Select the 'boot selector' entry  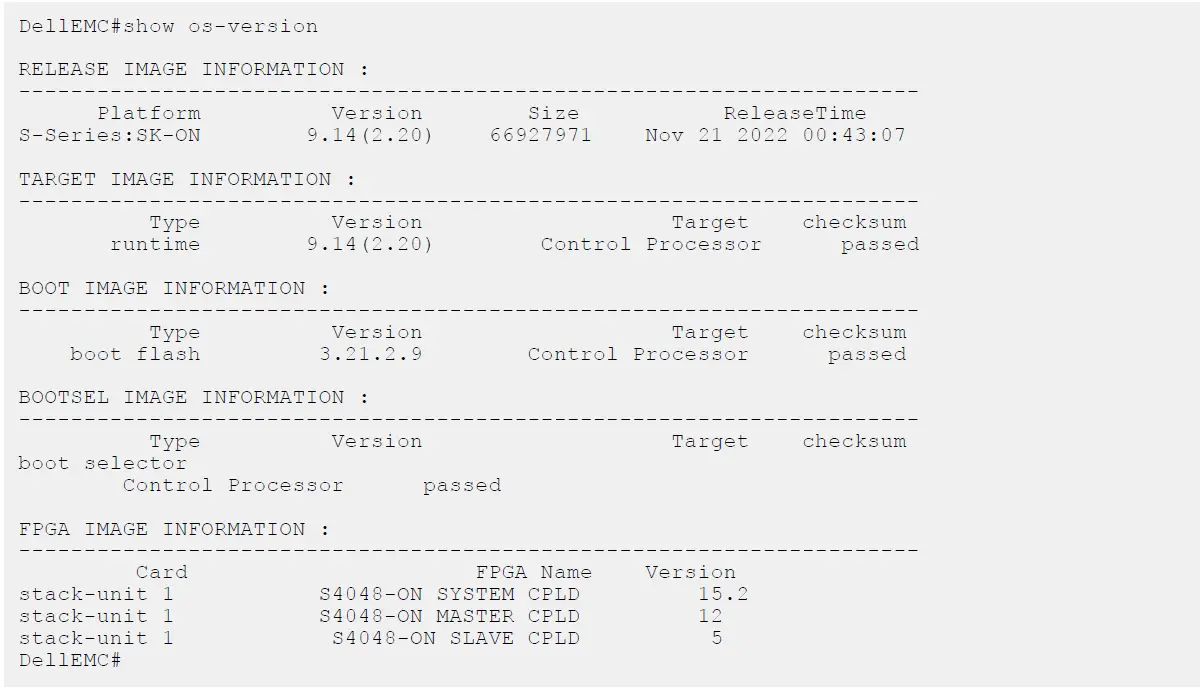point(102,464)
